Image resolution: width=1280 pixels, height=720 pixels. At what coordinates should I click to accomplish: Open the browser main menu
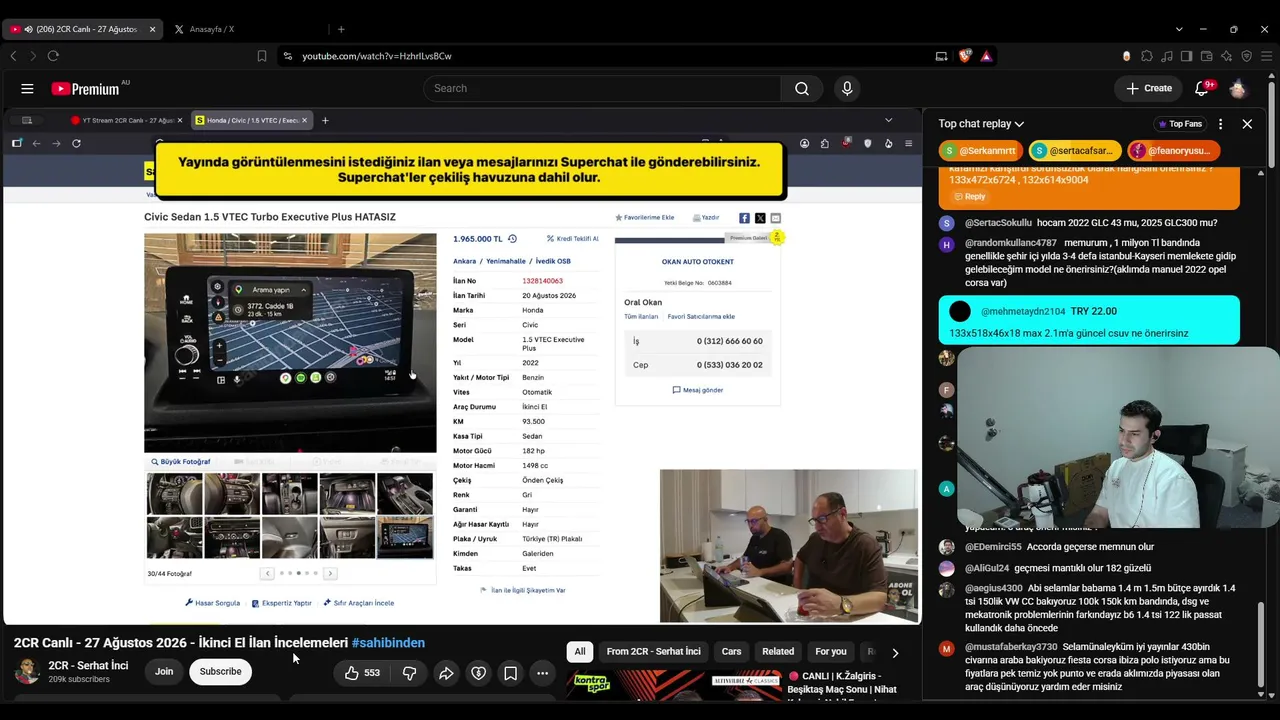[x=1266, y=56]
